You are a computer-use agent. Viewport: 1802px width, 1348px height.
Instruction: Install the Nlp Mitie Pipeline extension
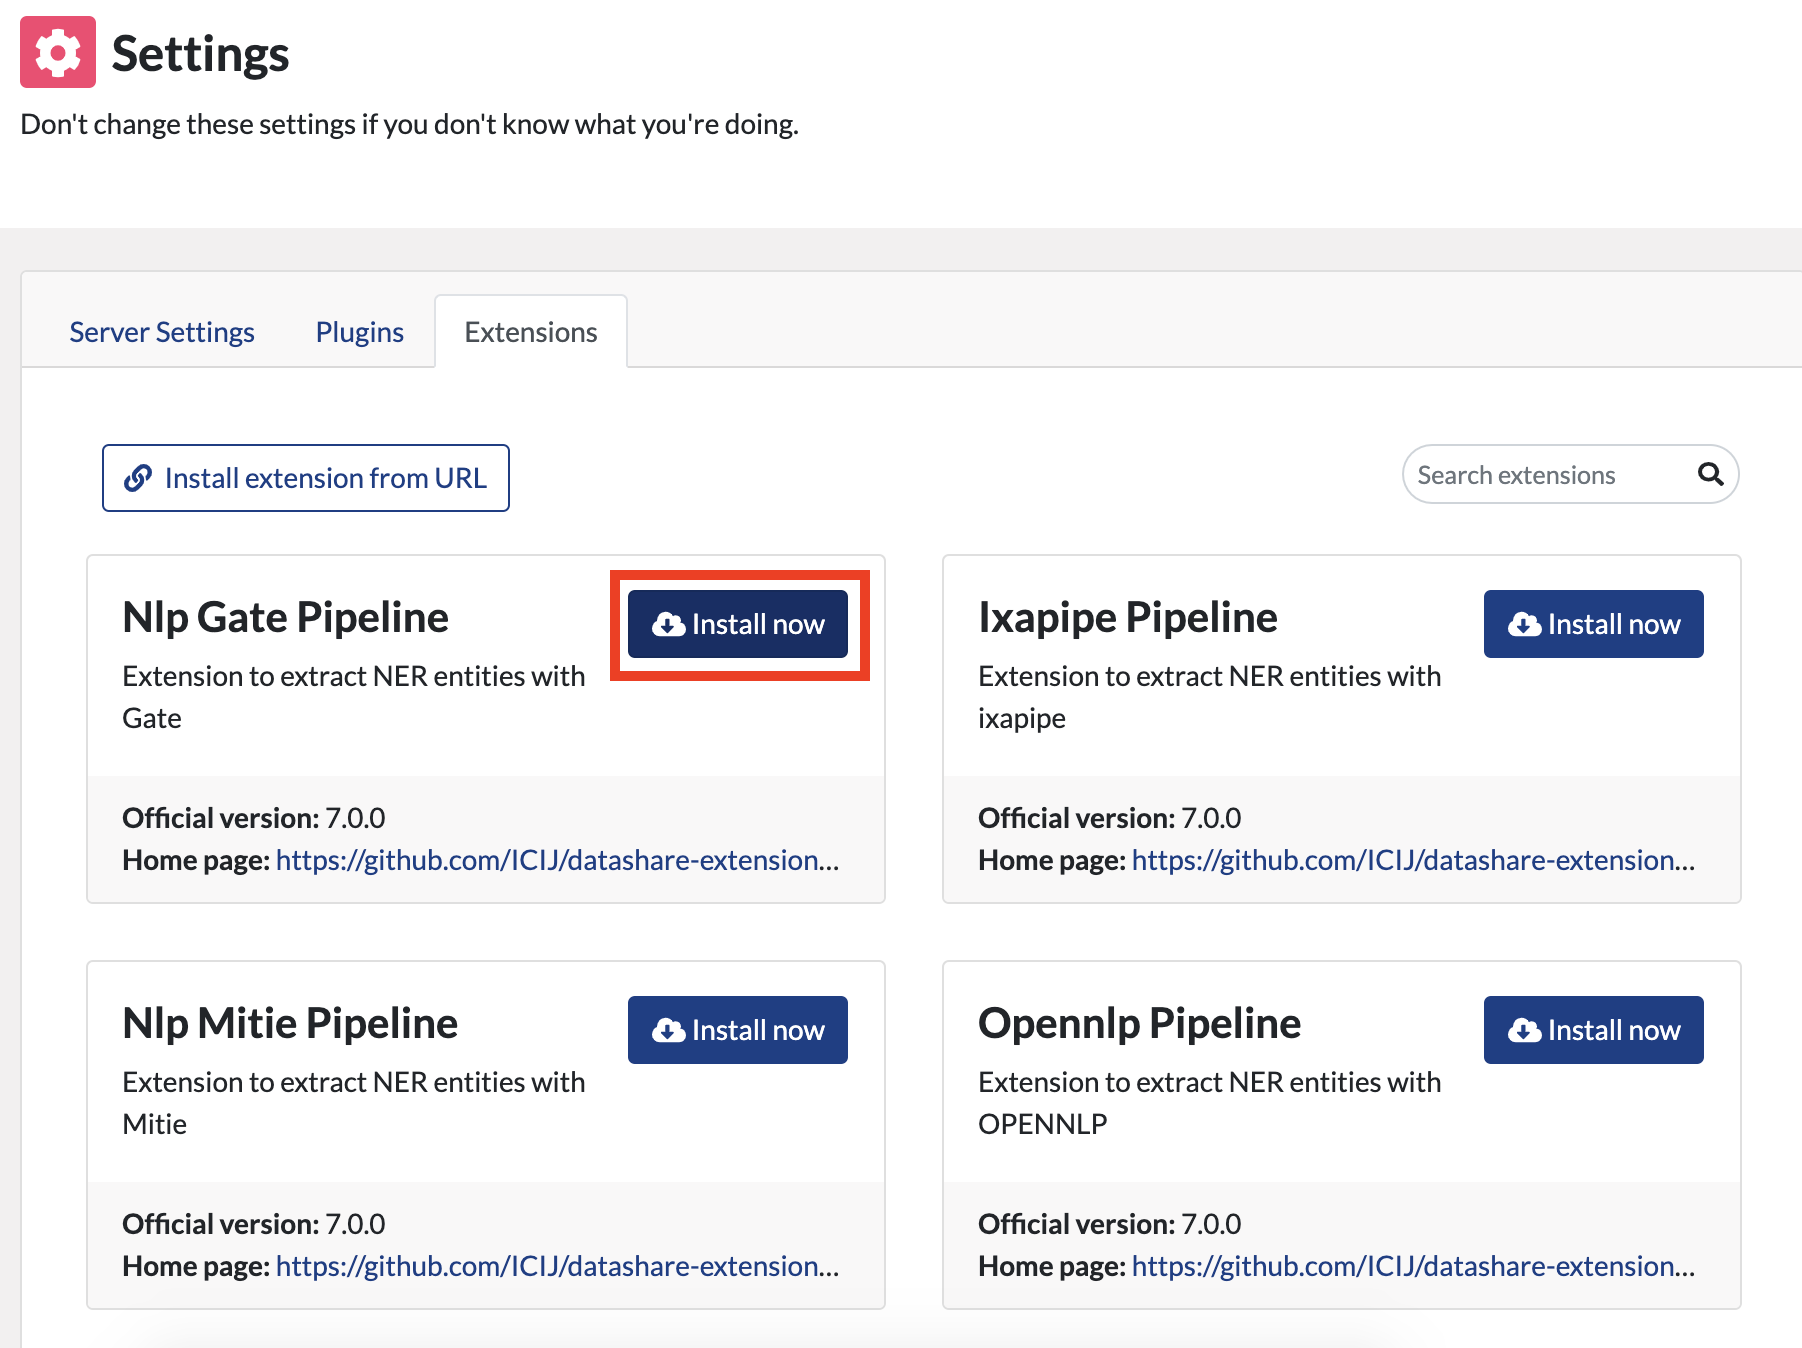tap(738, 1030)
